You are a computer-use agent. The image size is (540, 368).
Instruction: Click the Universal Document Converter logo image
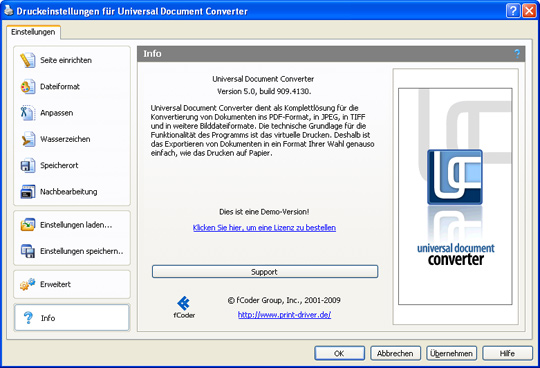point(455,197)
